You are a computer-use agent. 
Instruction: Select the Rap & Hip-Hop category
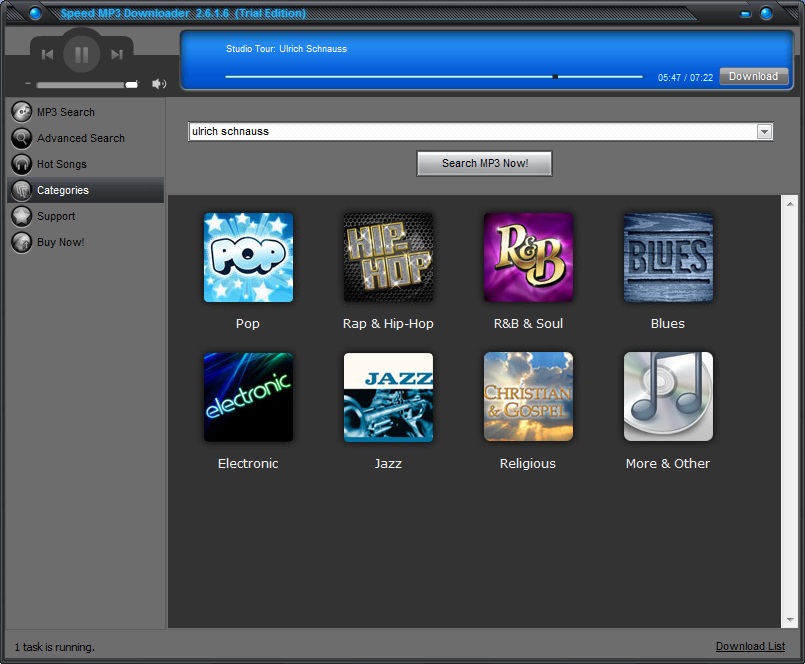387,257
